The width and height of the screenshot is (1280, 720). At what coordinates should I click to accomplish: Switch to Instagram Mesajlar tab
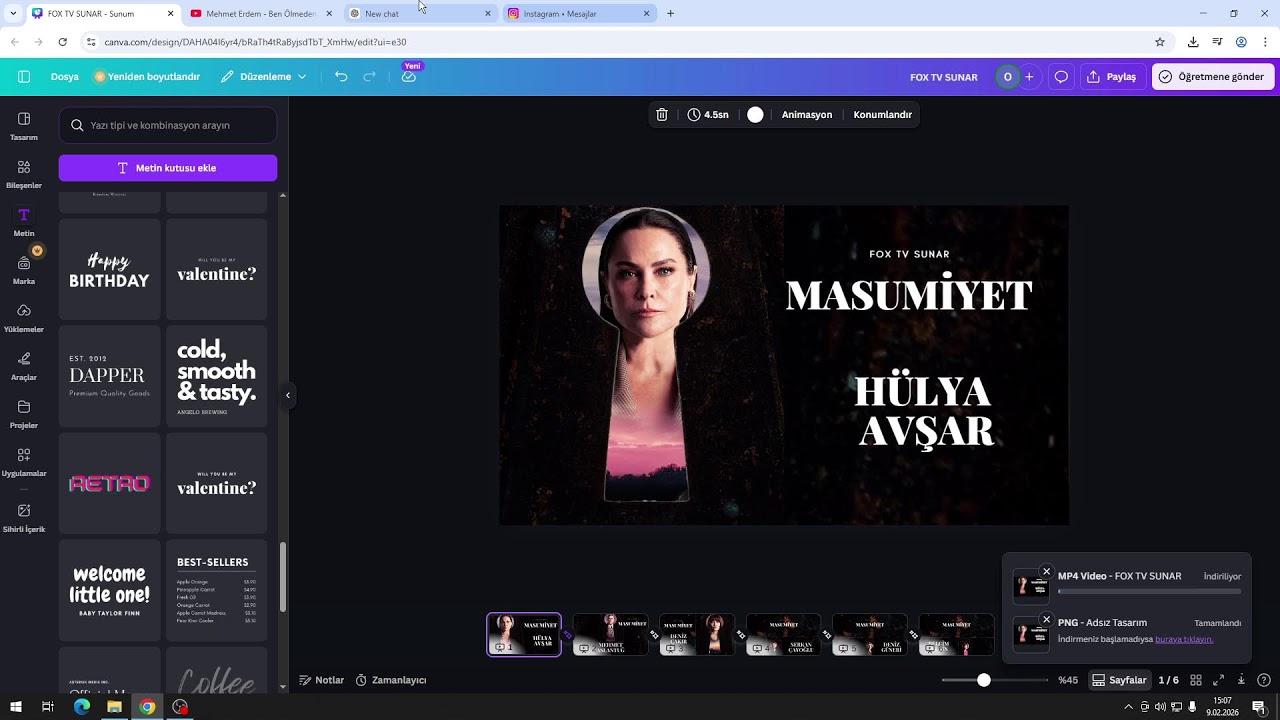578,13
